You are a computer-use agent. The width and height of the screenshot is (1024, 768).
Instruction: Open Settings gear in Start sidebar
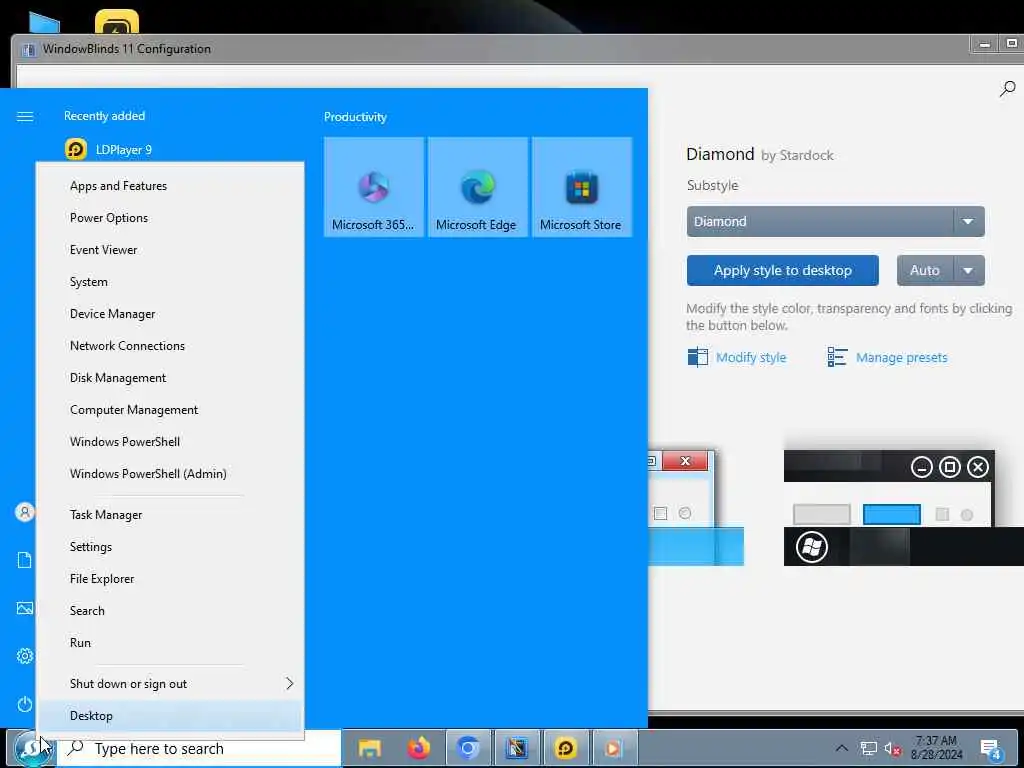[25, 656]
